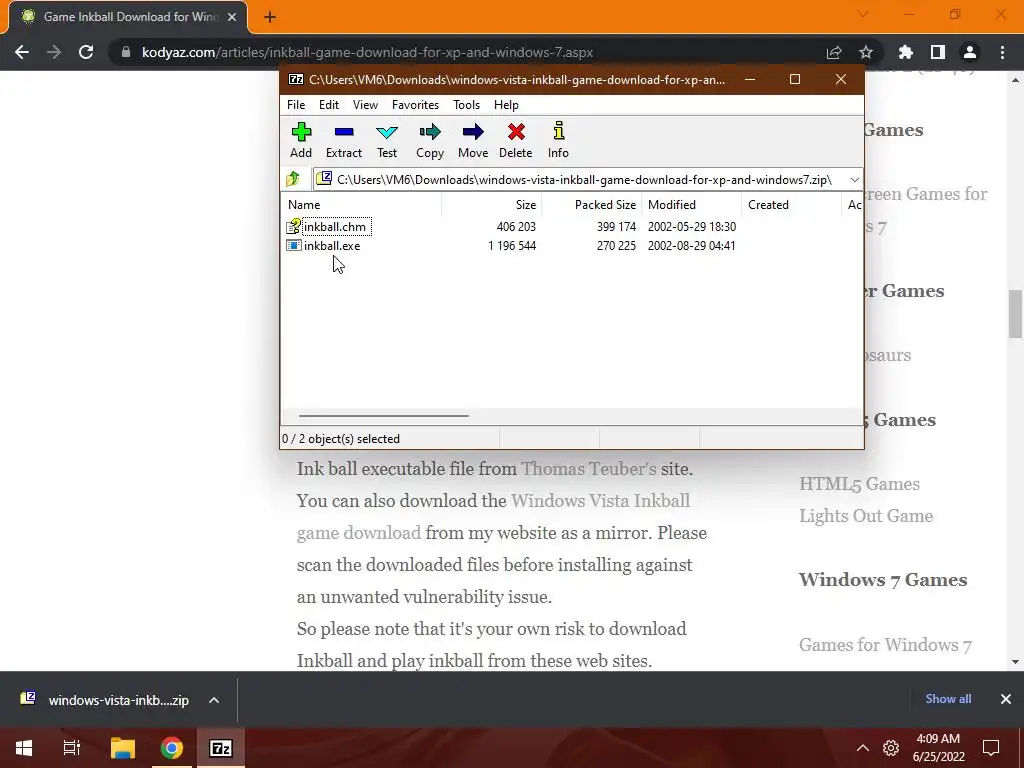
Task: Run the Test archive tool
Action: (387, 140)
